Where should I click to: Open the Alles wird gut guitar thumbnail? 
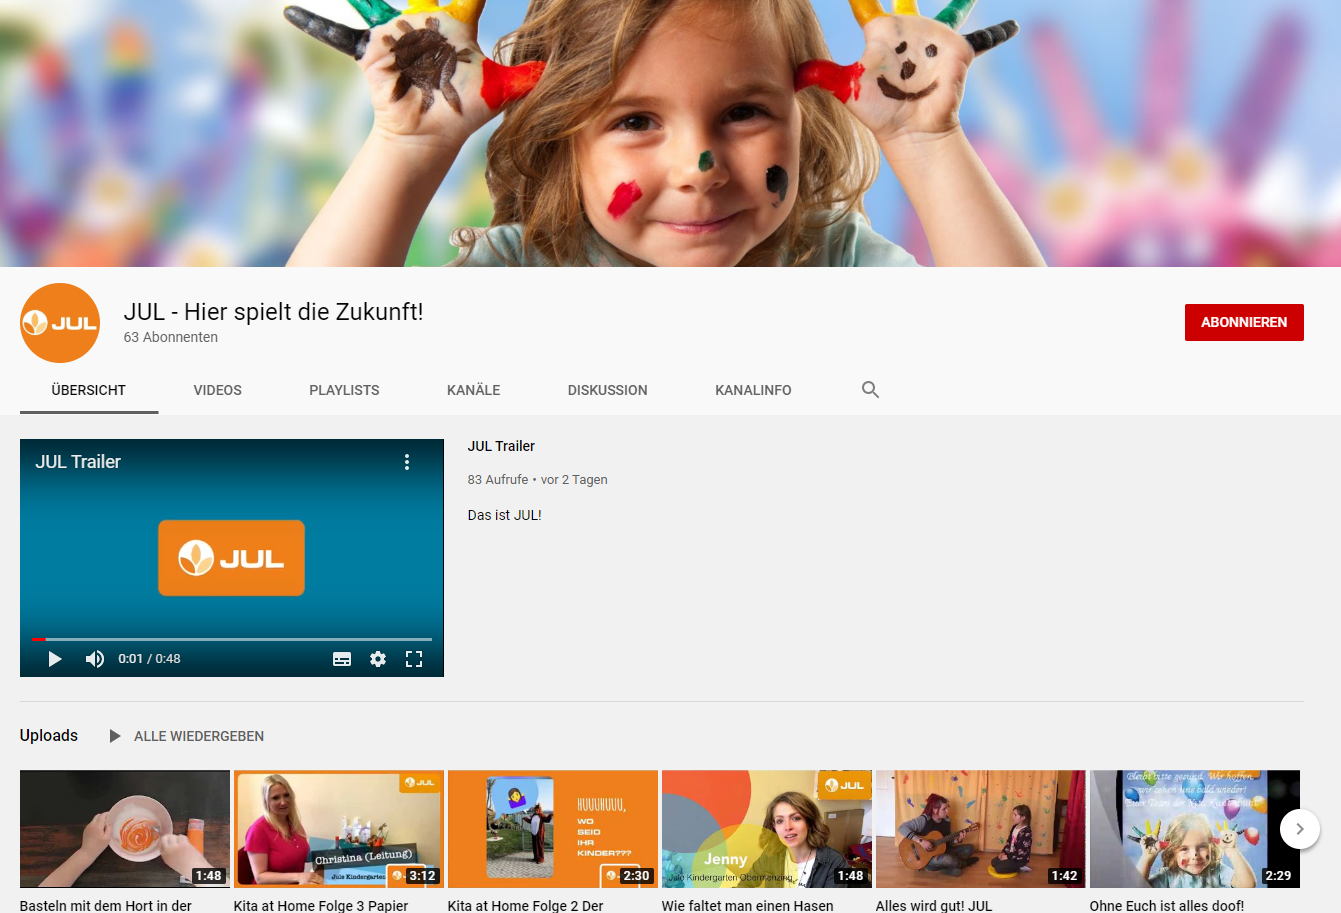click(x=981, y=829)
